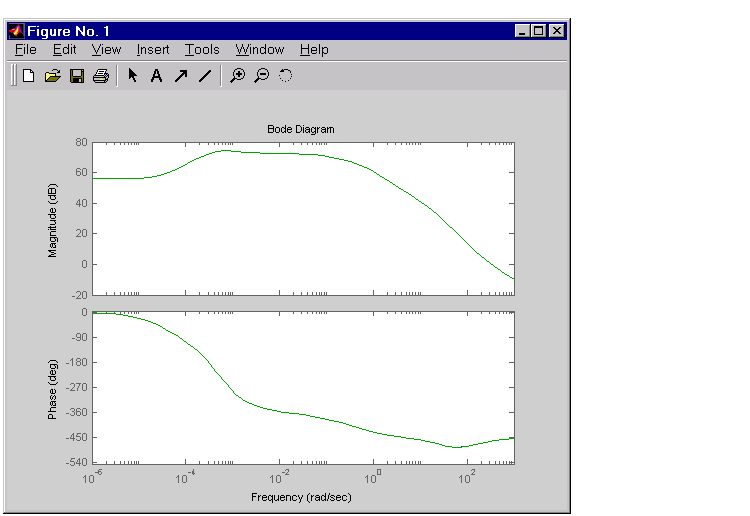Toggle the Zoom Out magnifier tool

(261, 75)
